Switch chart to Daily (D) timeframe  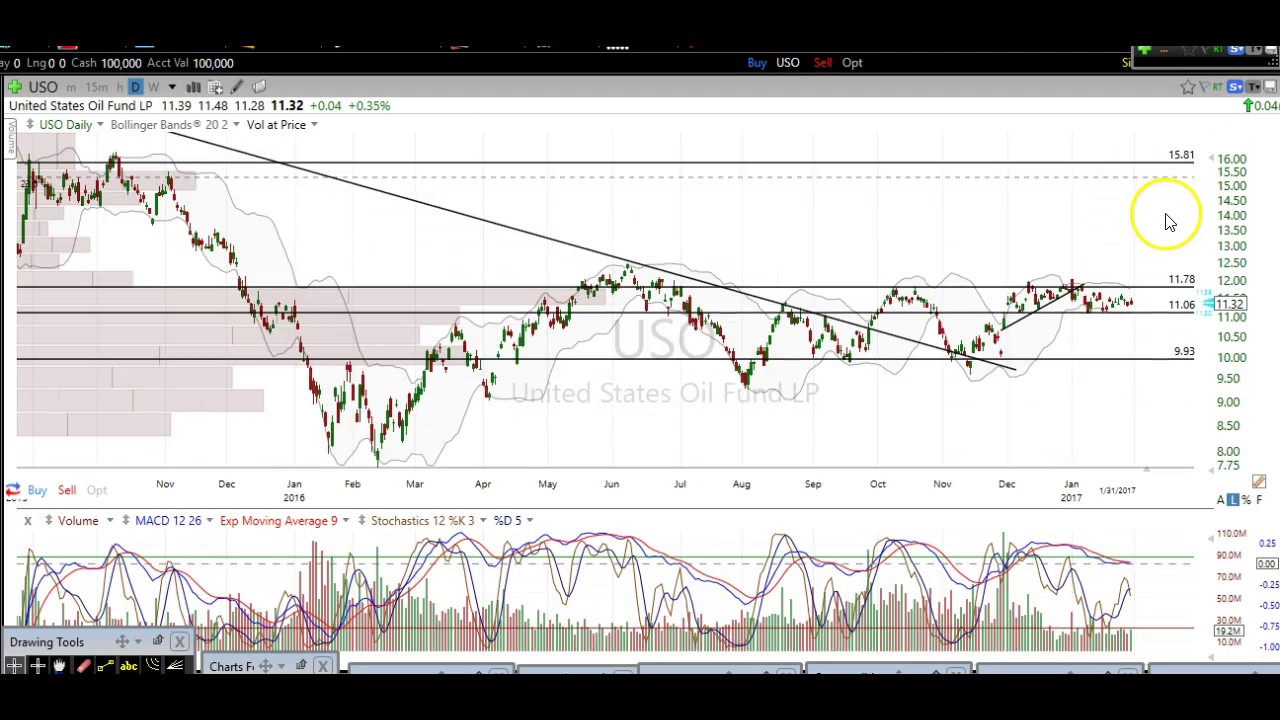(x=136, y=87)
